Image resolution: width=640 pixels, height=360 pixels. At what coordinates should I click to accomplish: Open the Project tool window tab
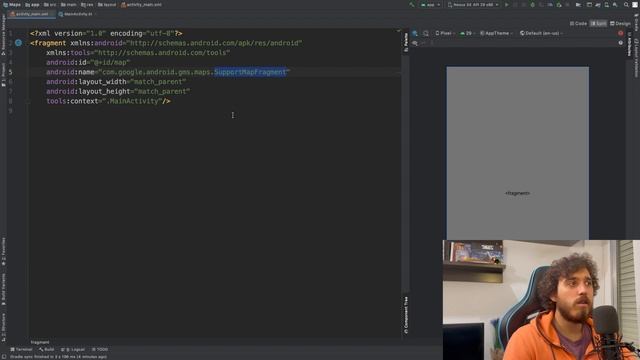click(3, 75)
